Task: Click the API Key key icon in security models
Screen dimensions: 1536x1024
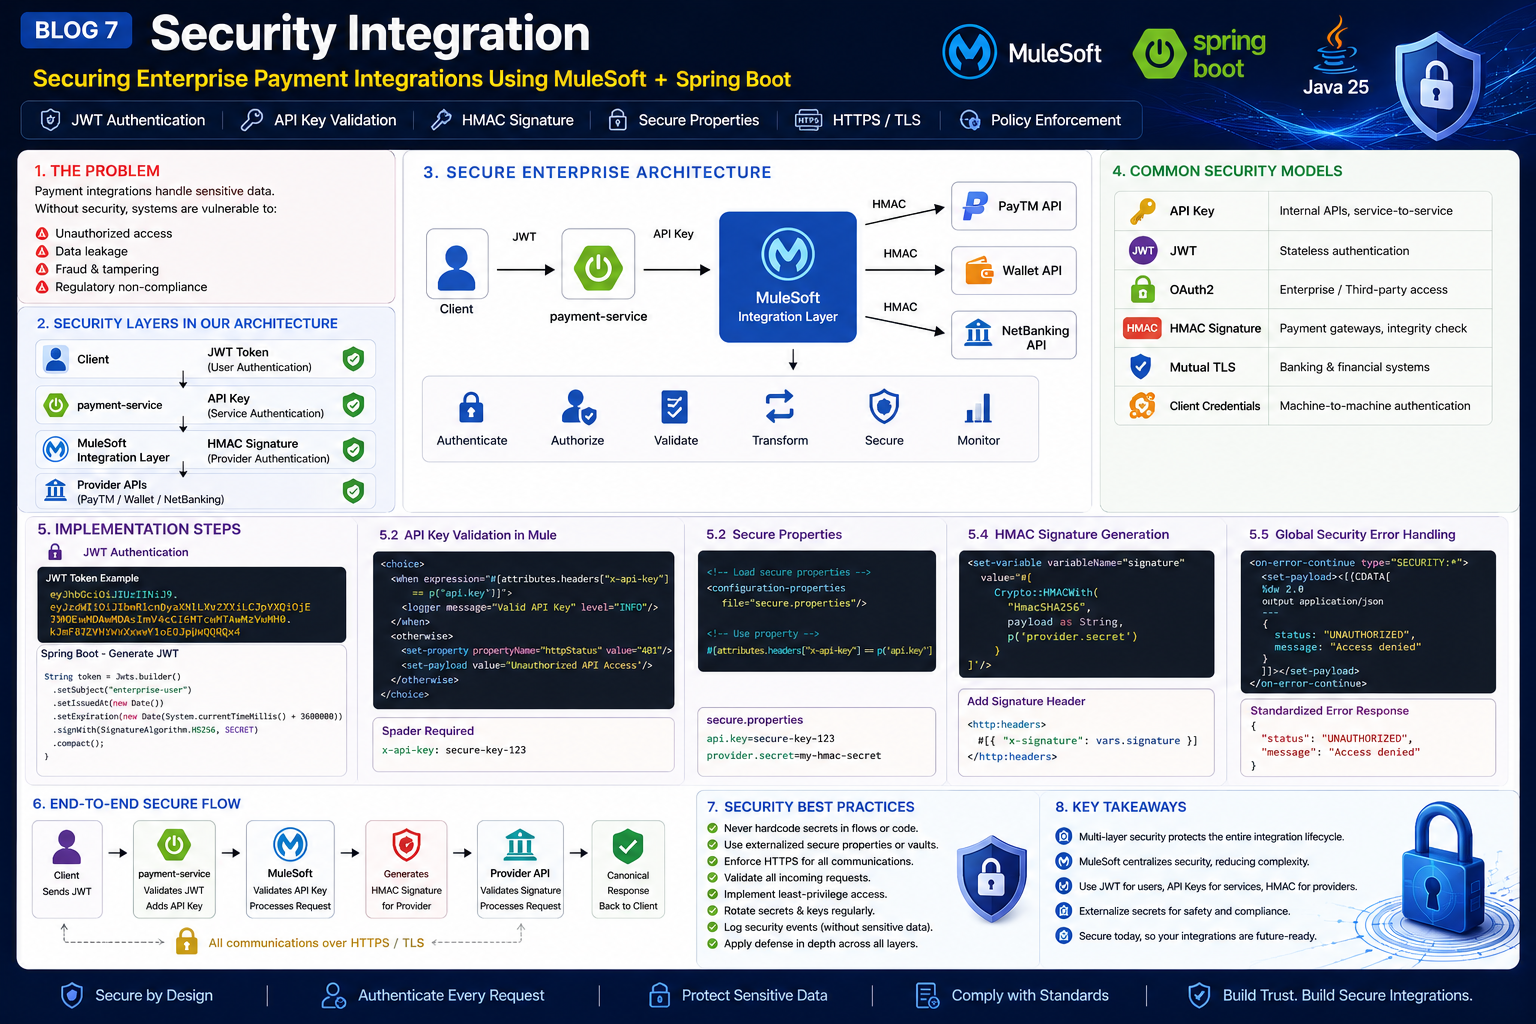Action: coord(1142,211)
